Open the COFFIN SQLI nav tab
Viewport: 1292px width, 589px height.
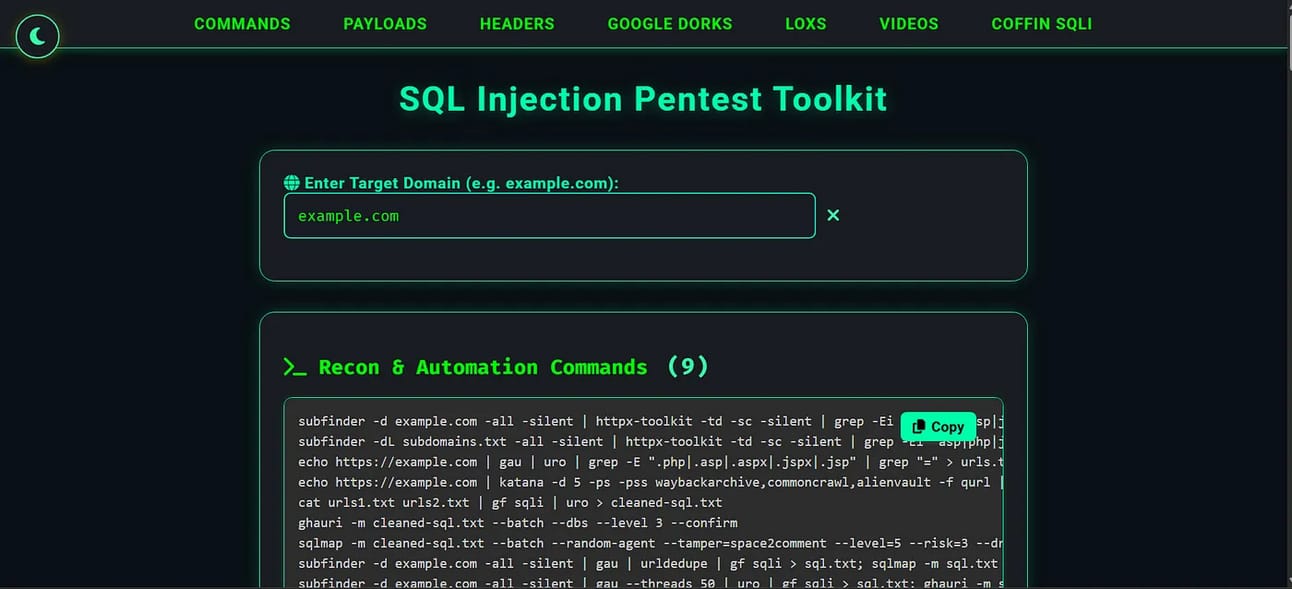tap(1042, 24)
